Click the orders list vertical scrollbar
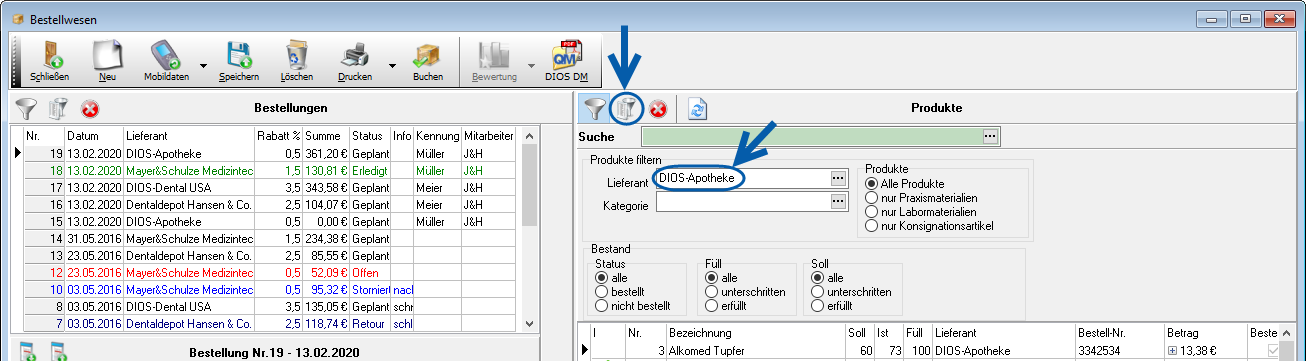The image size is (1306, 361). click(x=530, y=229)
